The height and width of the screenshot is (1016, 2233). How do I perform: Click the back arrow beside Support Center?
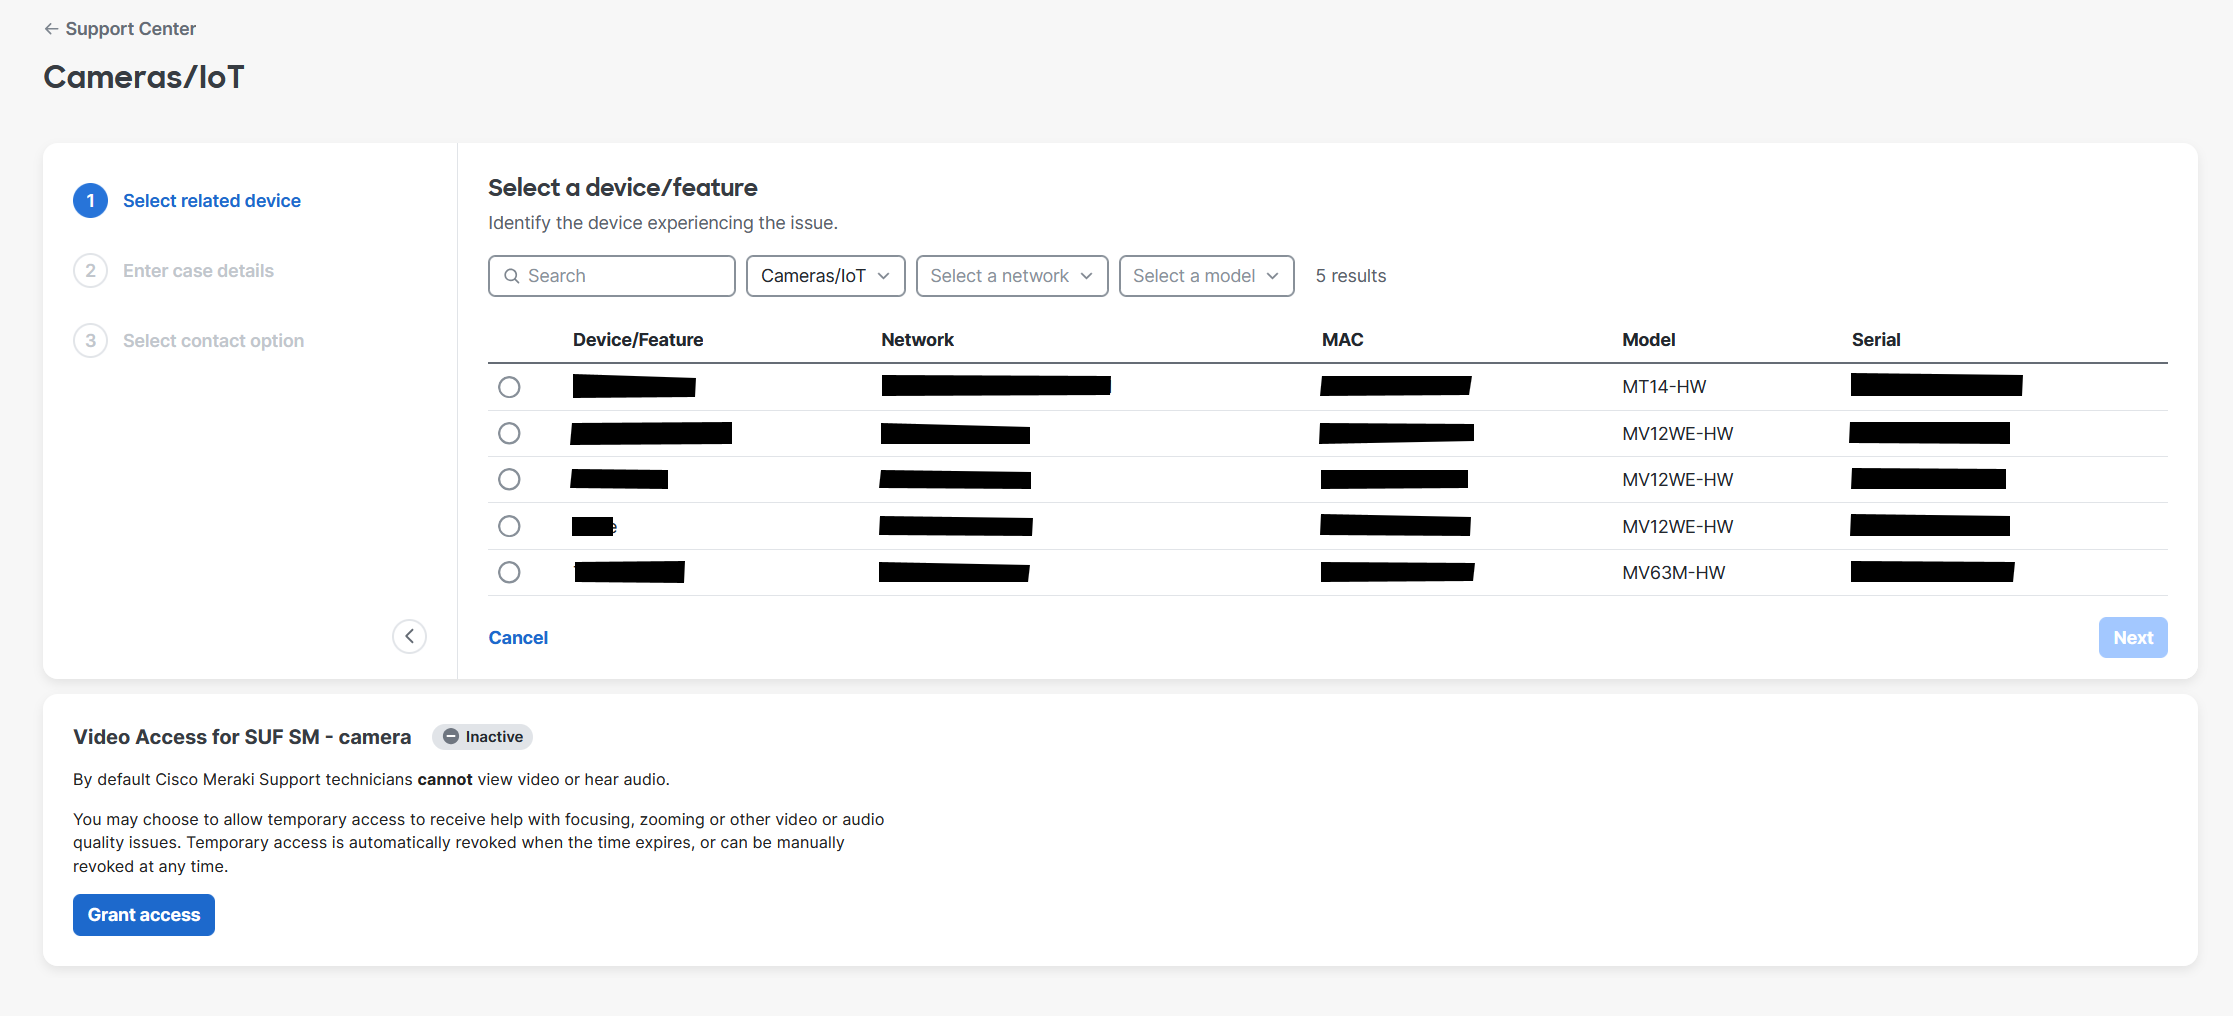(x=51, y=29)
